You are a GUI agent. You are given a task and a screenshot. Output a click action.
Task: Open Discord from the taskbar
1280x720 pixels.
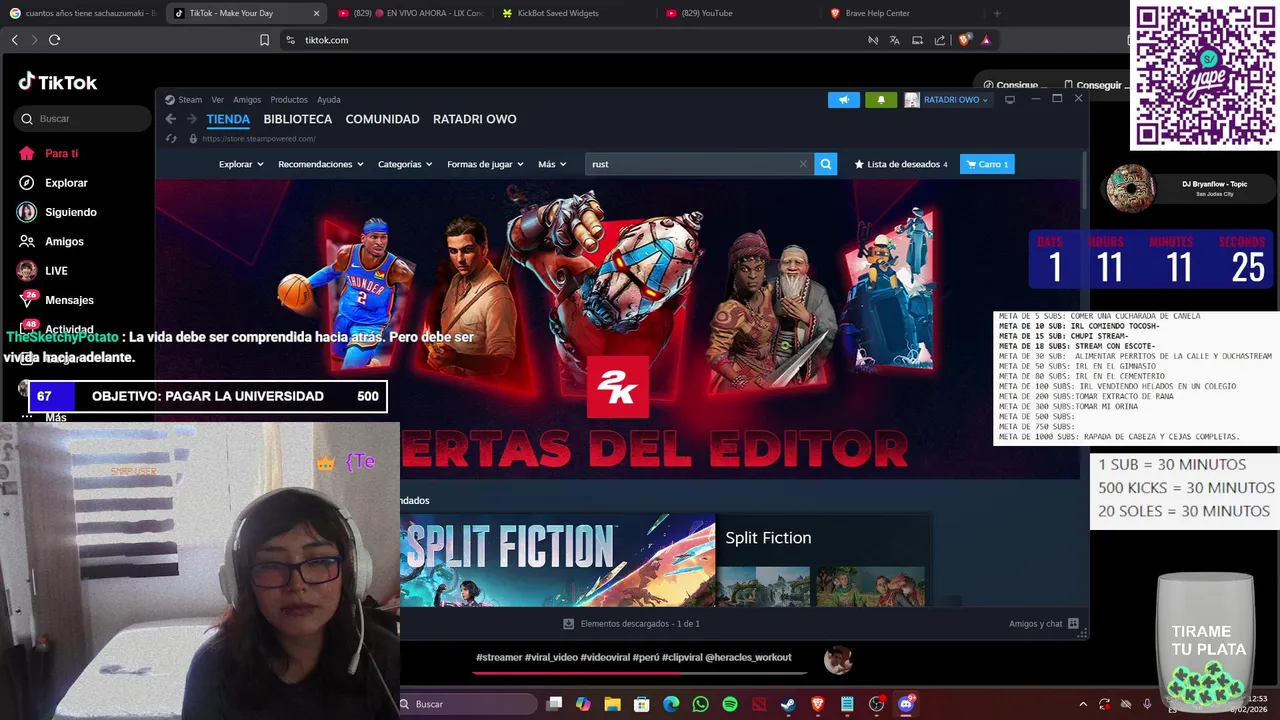click(x=906, y=704)
